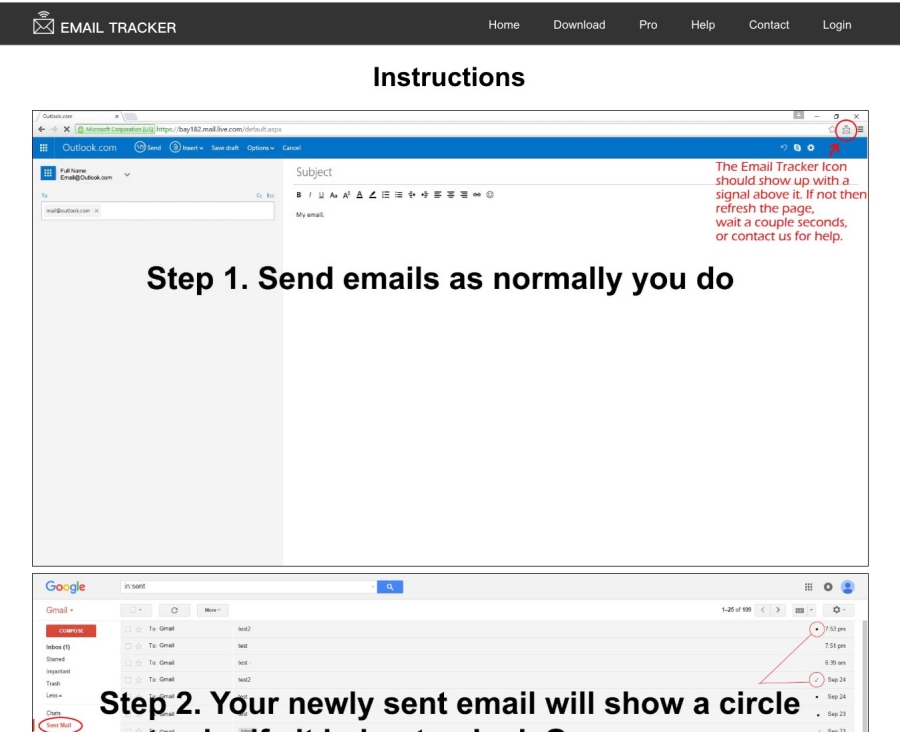This screenshot has height=732, width=900.
Task: Click the Gmail search button
Action: point(390,587)
